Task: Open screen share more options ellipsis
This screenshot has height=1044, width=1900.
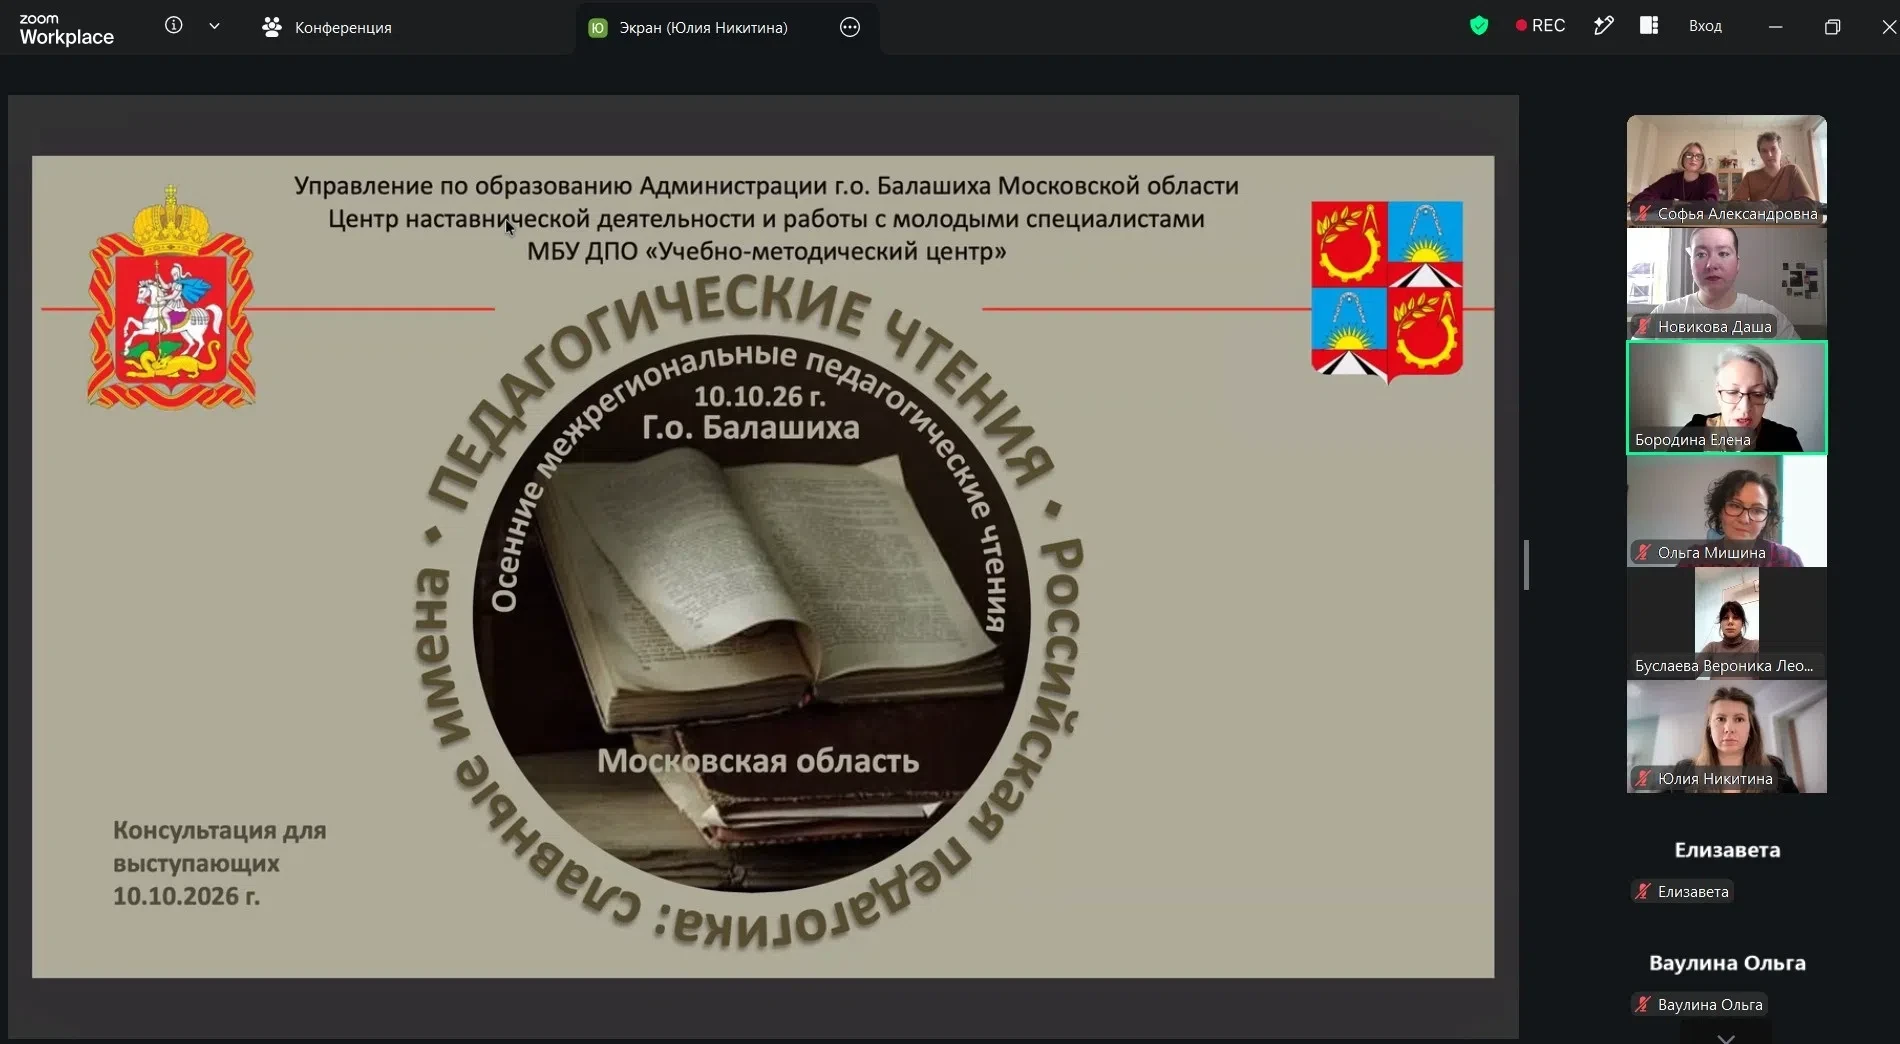Action: (850, 27)
